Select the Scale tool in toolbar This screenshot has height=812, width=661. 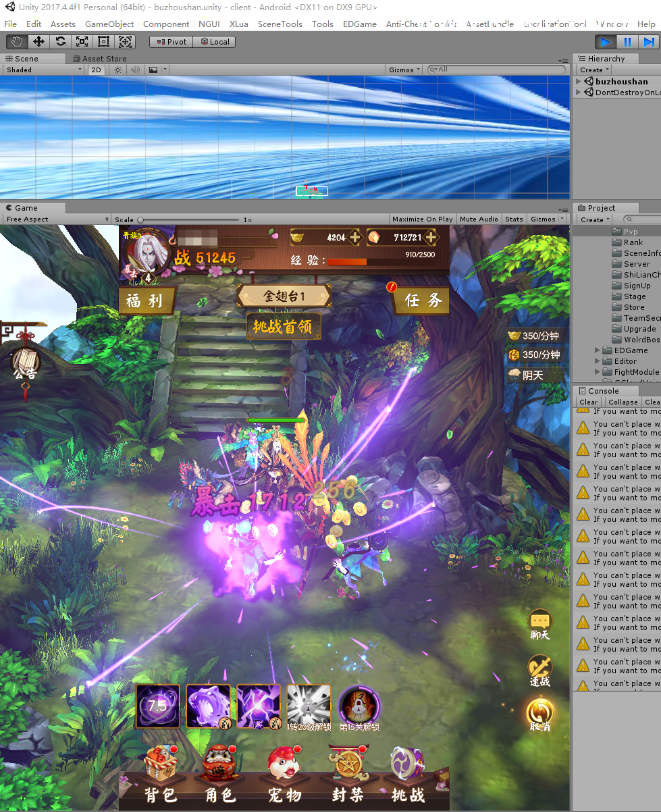pyautogui.click(x=82, y=41)
